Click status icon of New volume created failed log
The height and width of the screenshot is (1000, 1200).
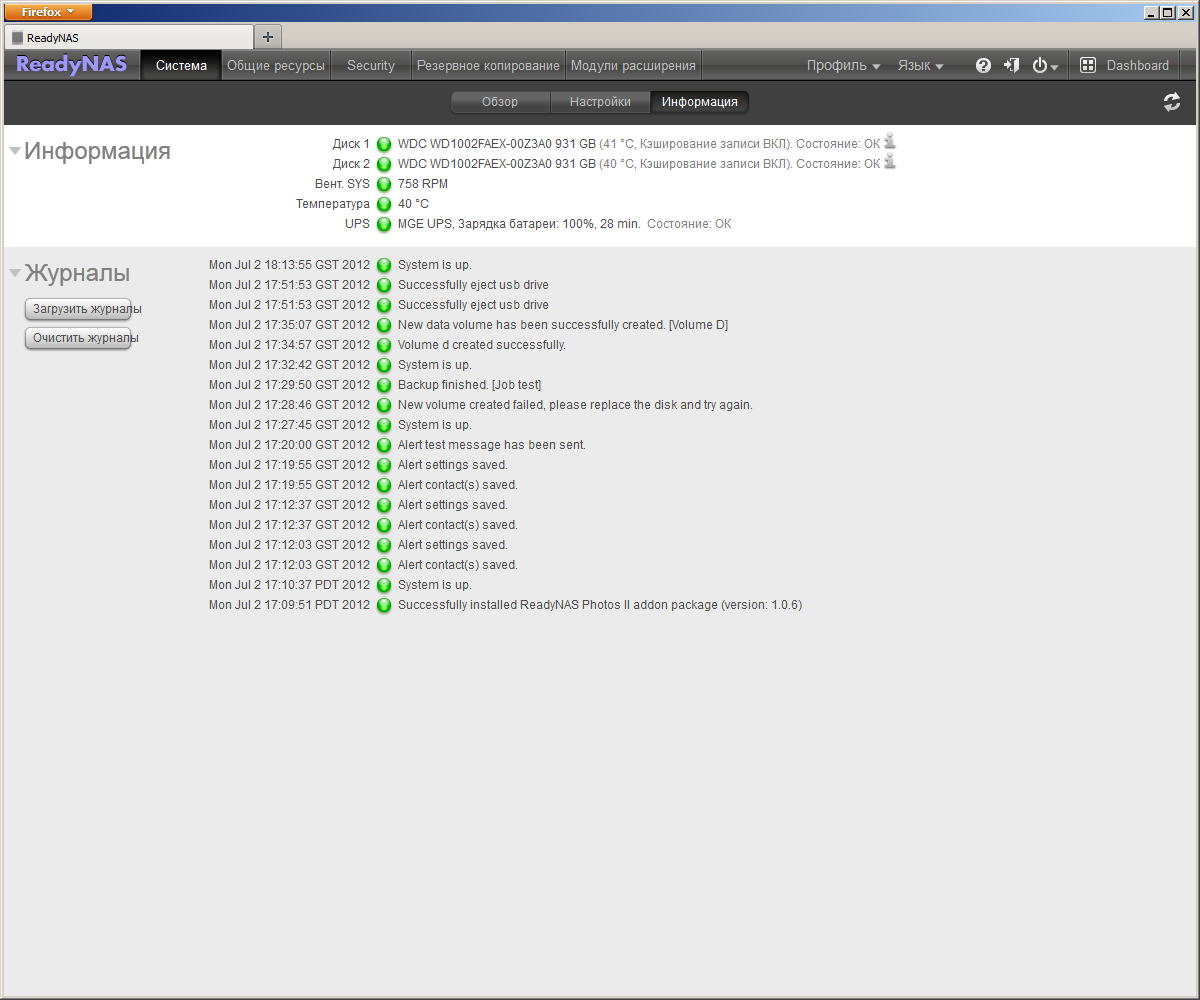384,405
